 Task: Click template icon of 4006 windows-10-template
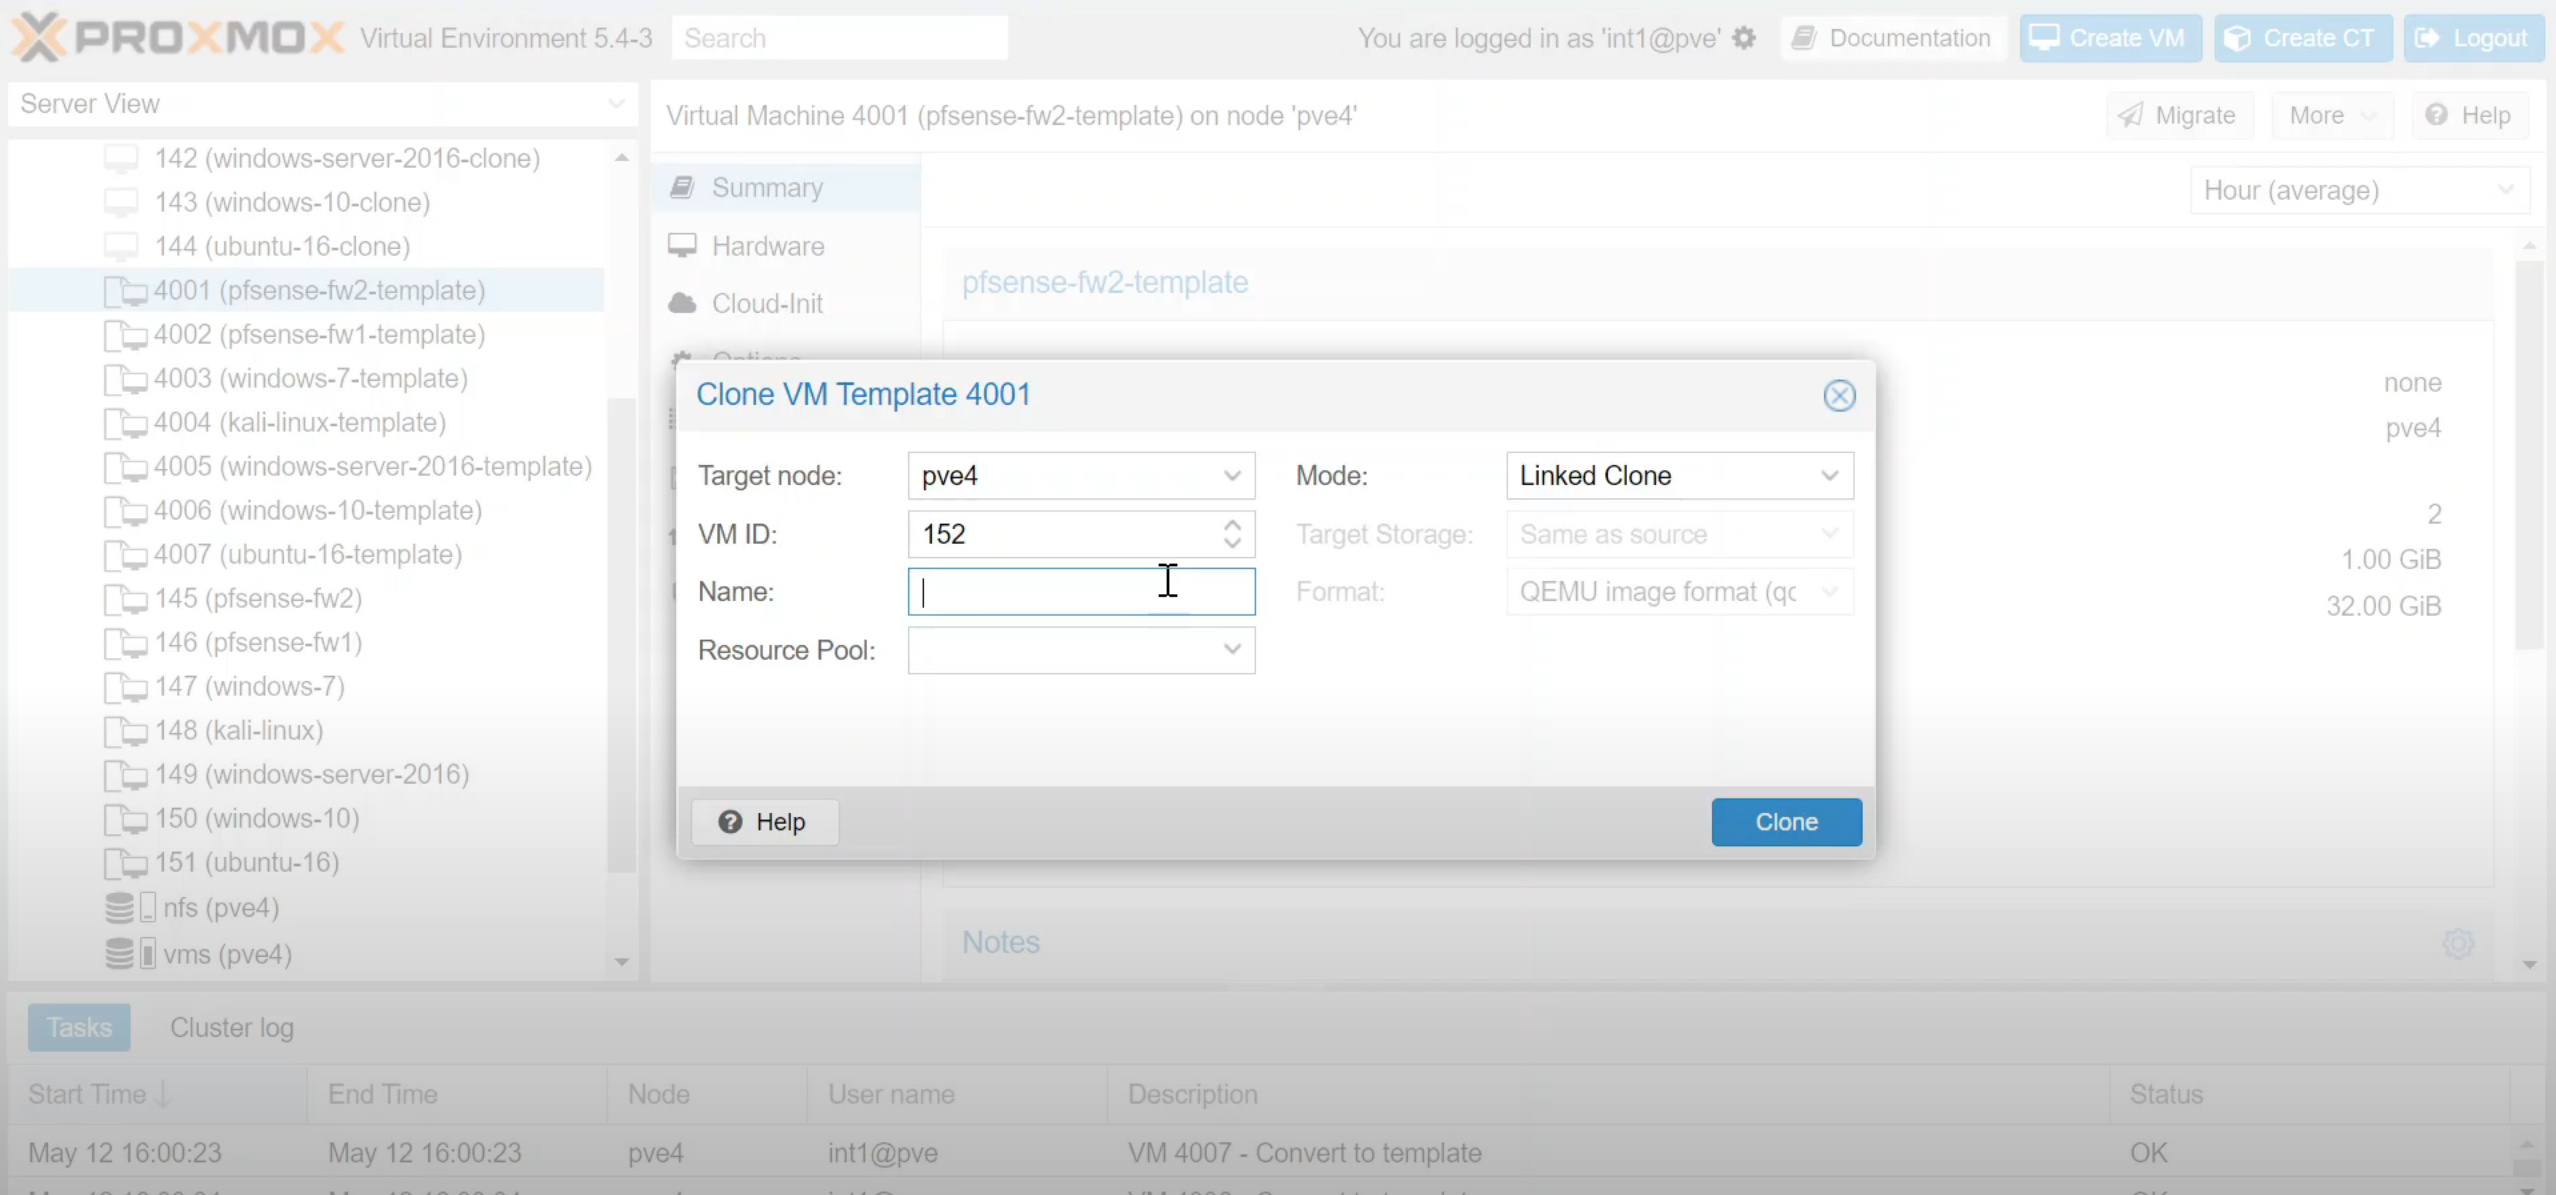(126, 511)
